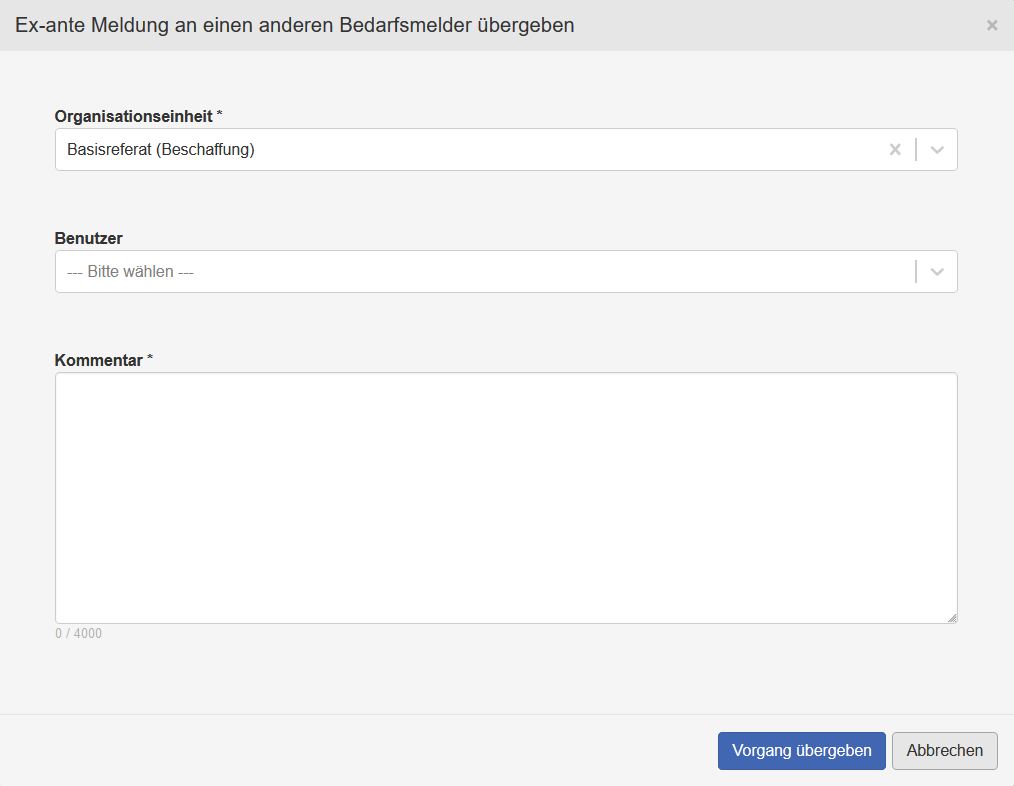Click the chevron beside Basisreferat (Beschaffung)

pyautogui.click(x=938, y=148)
